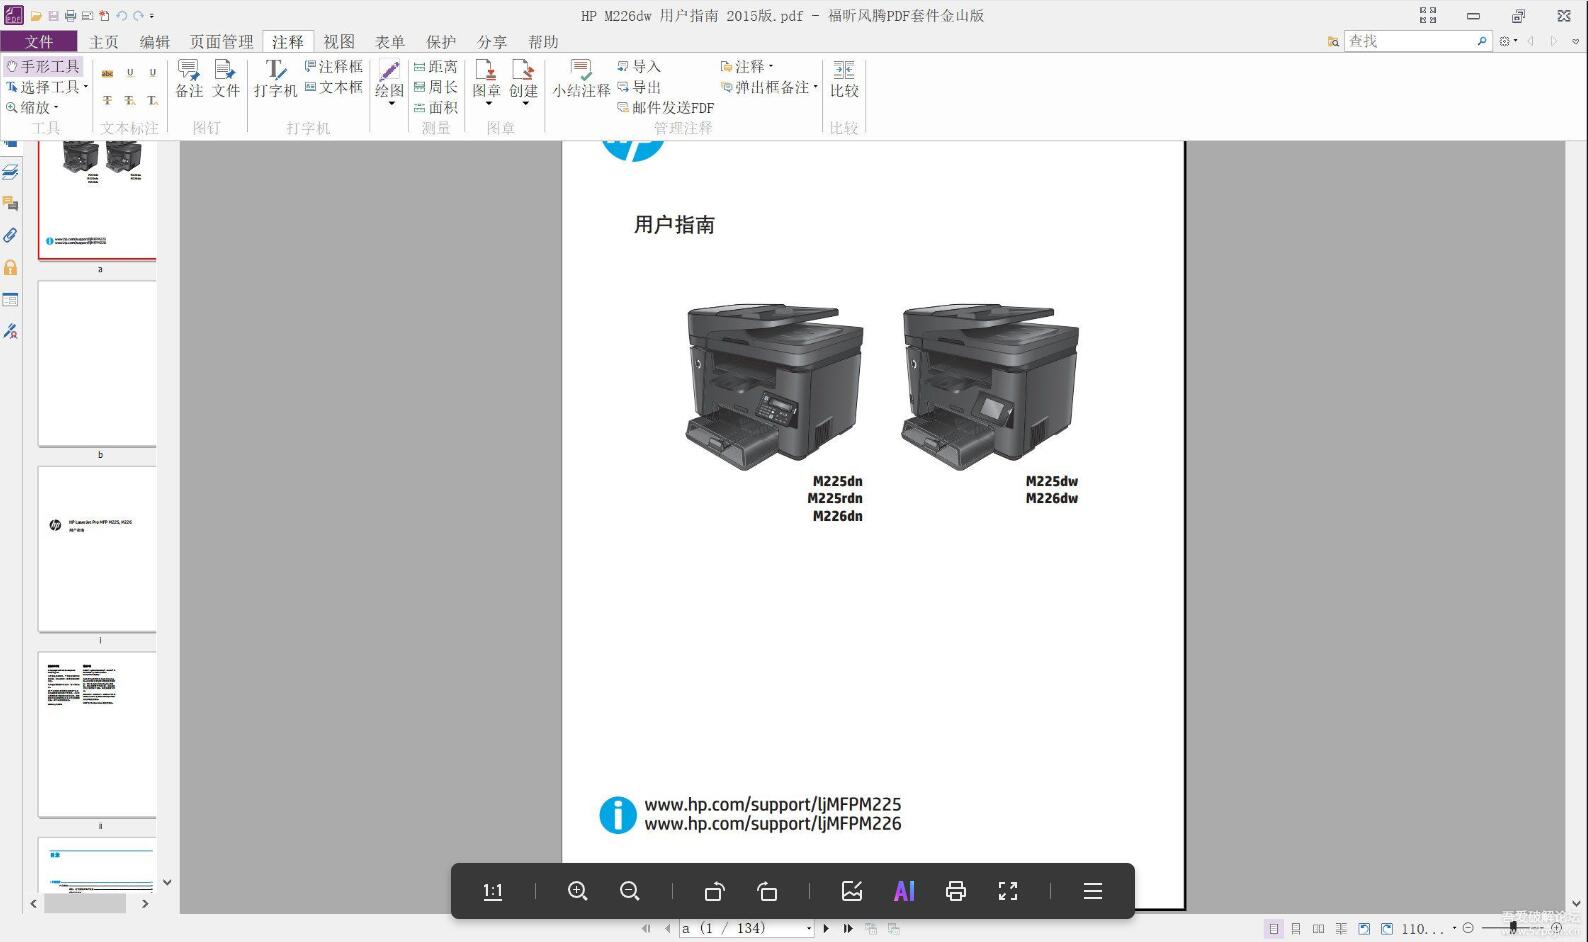Click the 文件 attach file pushpin icon

coord(226,78)
